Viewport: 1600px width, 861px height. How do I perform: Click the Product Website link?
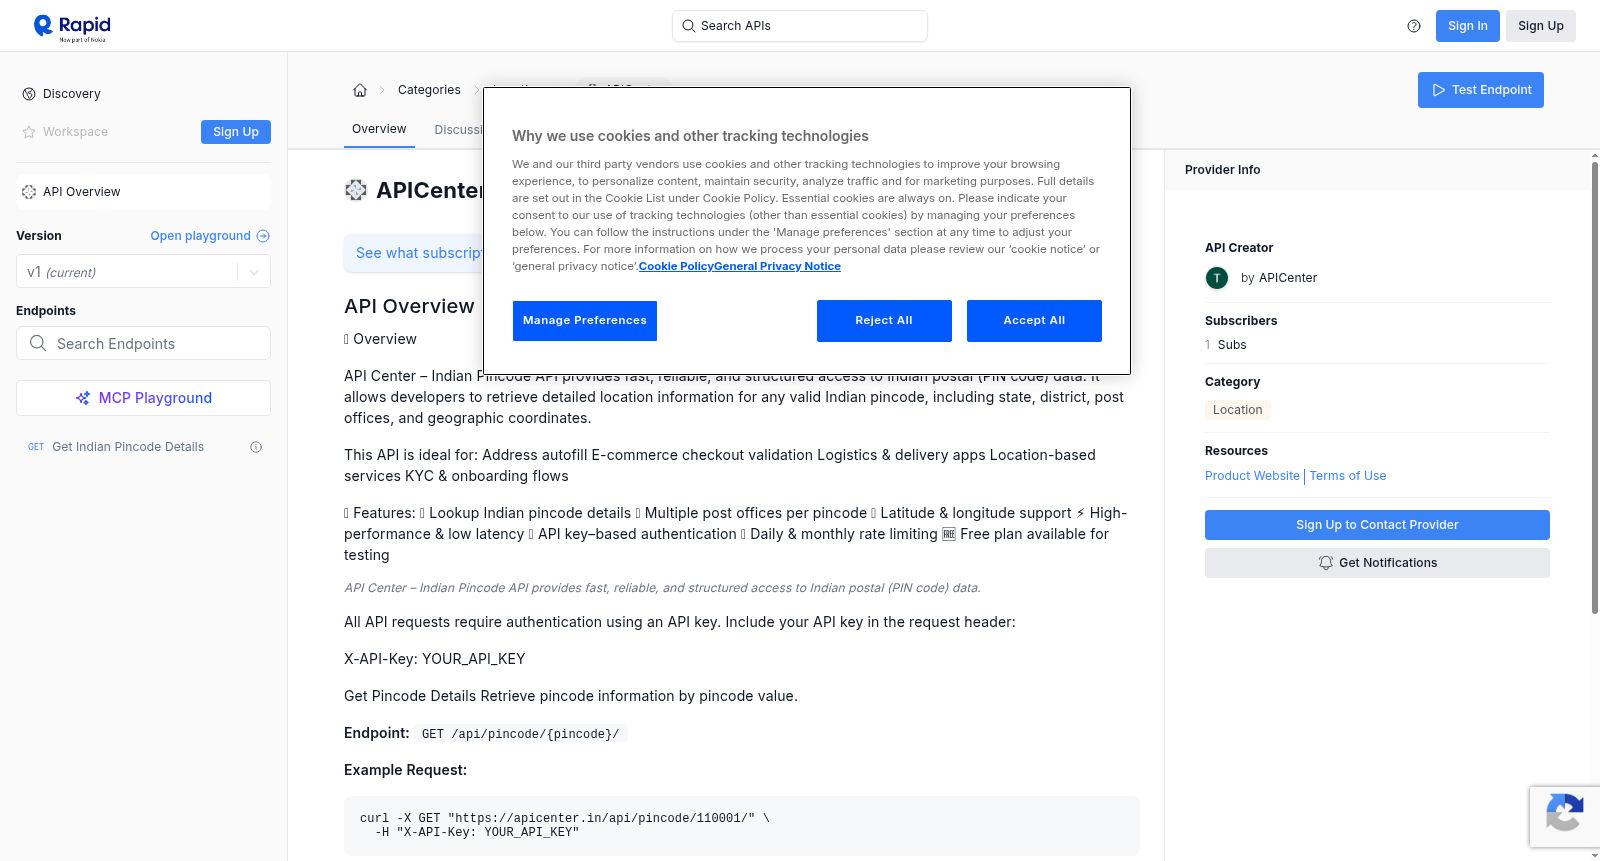pyautogui.click(x=1252, y=476)
